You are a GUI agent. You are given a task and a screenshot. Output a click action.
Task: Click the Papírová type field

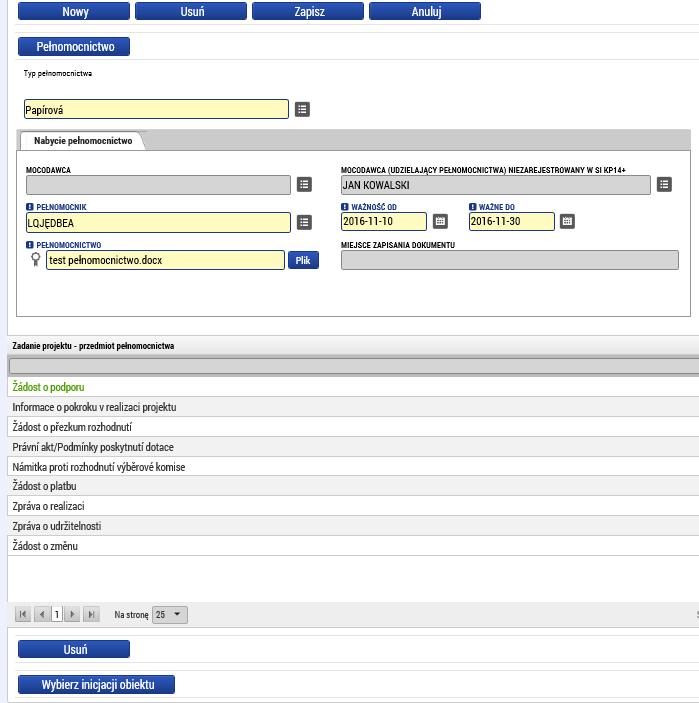(156, 109)
